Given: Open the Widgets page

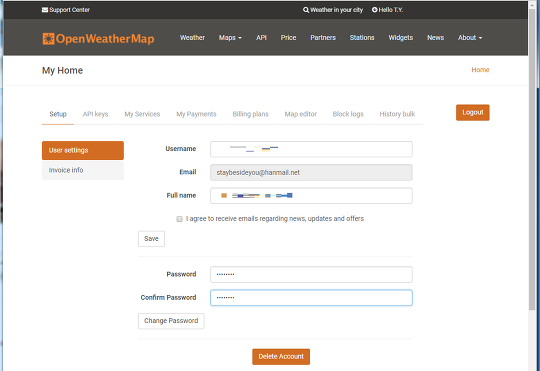Looking at the screenshot, I should (401, 38).
